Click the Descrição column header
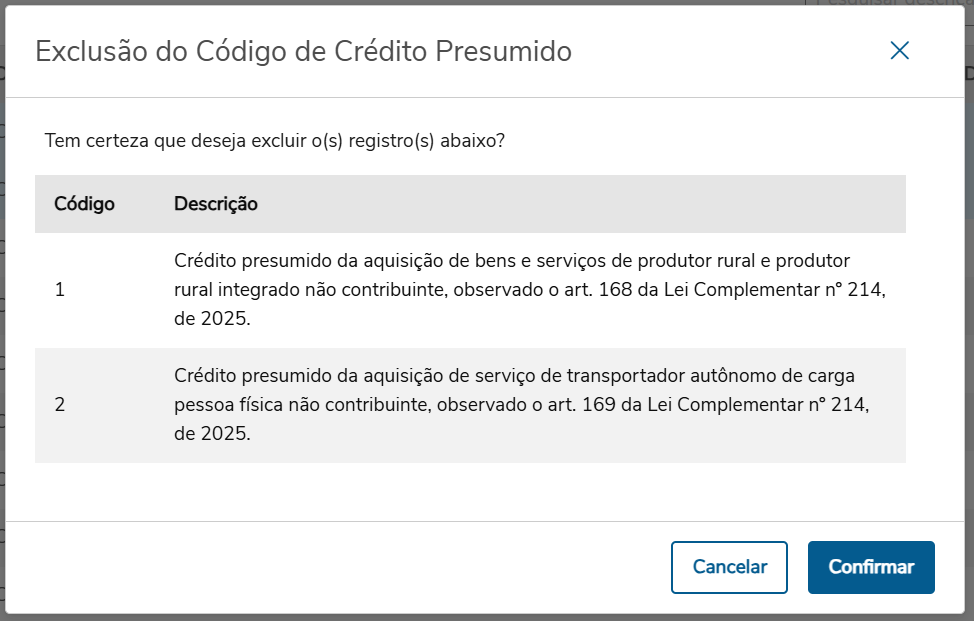The width and height of the screenshot is (974, 621). (216, 204)
